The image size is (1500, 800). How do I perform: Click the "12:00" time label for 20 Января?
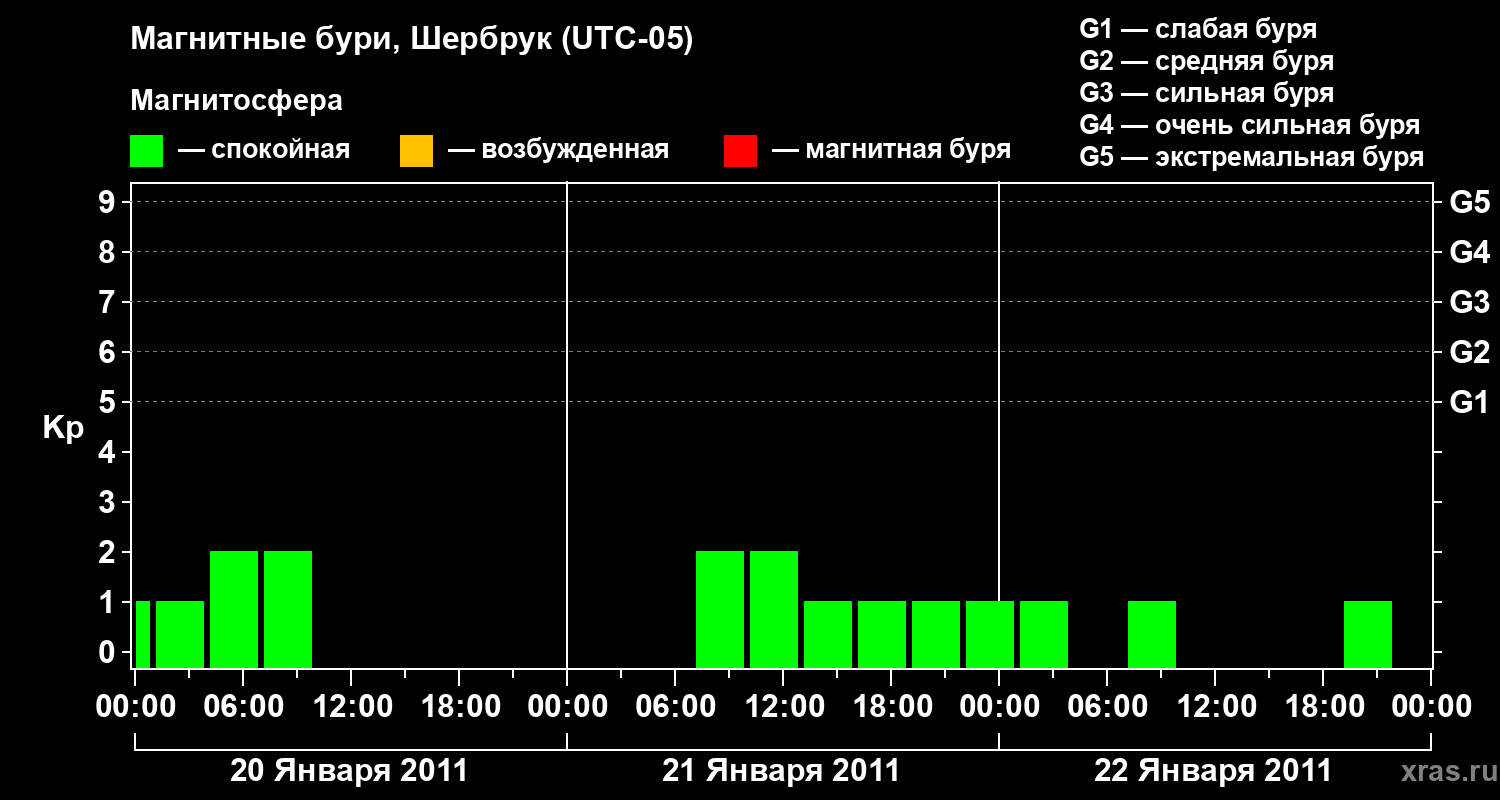click(351, 706)
